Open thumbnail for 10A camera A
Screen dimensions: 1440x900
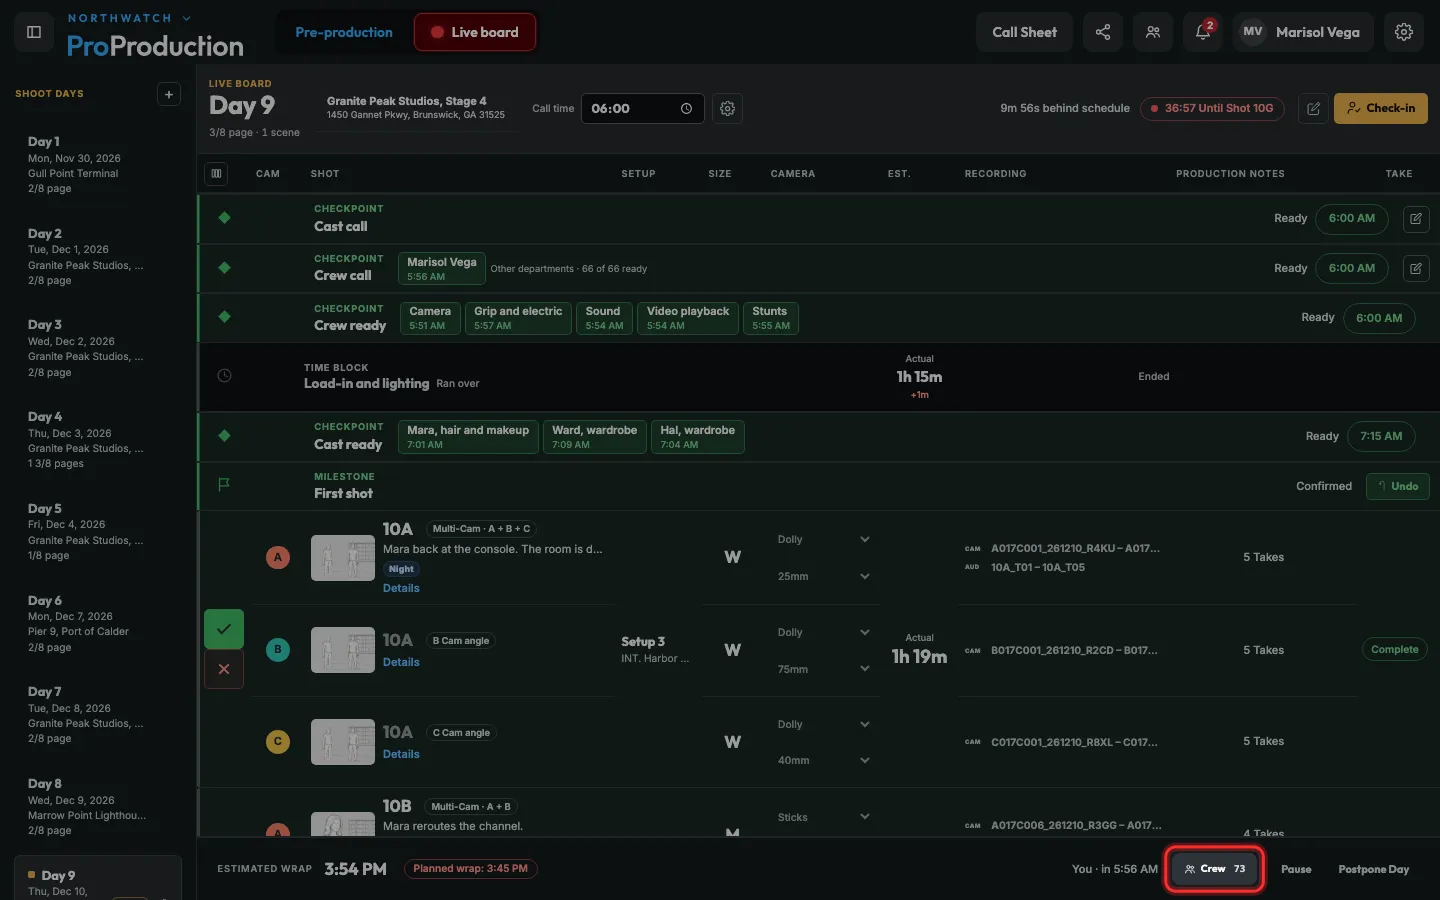[x=343, y=558]
